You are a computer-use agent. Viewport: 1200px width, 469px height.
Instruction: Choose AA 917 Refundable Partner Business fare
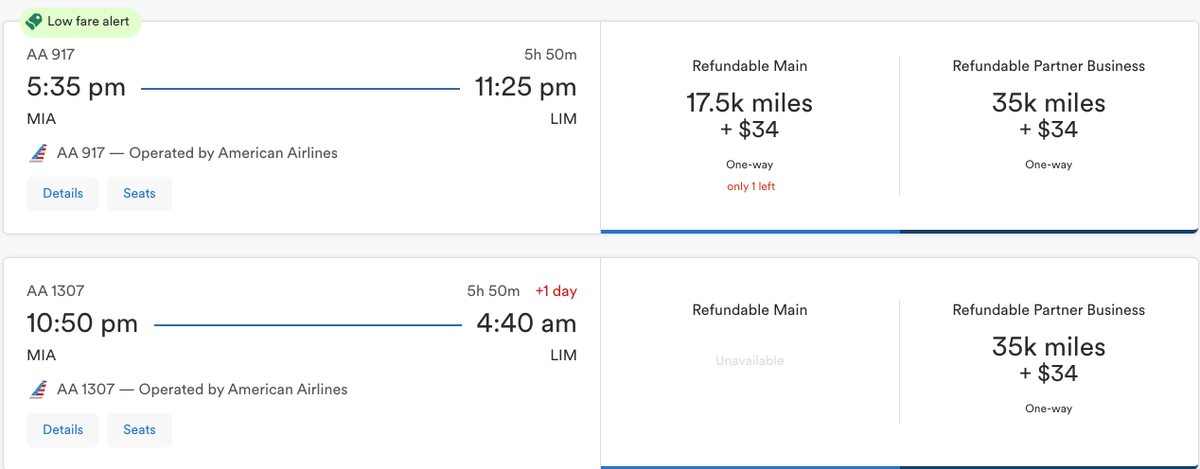click(x=1049, y=126)
